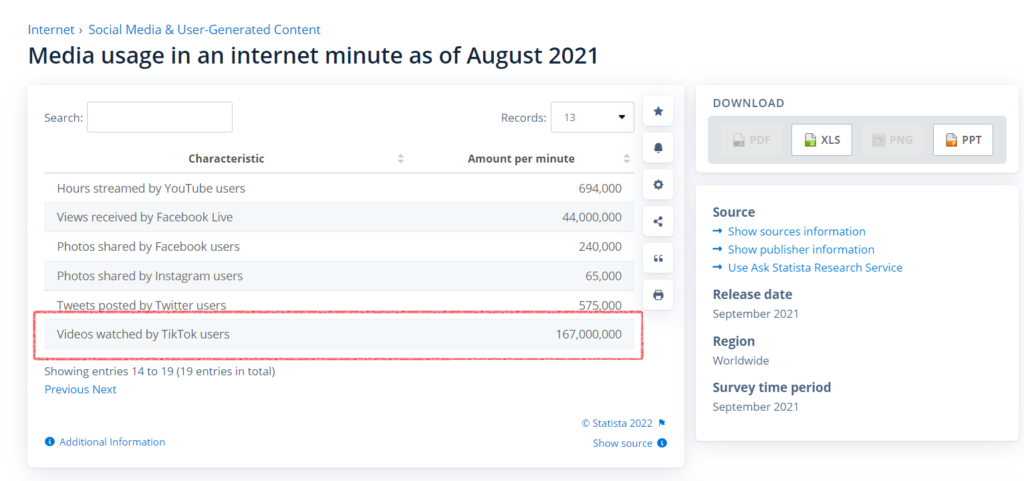Open the Records dropdown
The image size is (1024, 481).
[x=592, y=117]
